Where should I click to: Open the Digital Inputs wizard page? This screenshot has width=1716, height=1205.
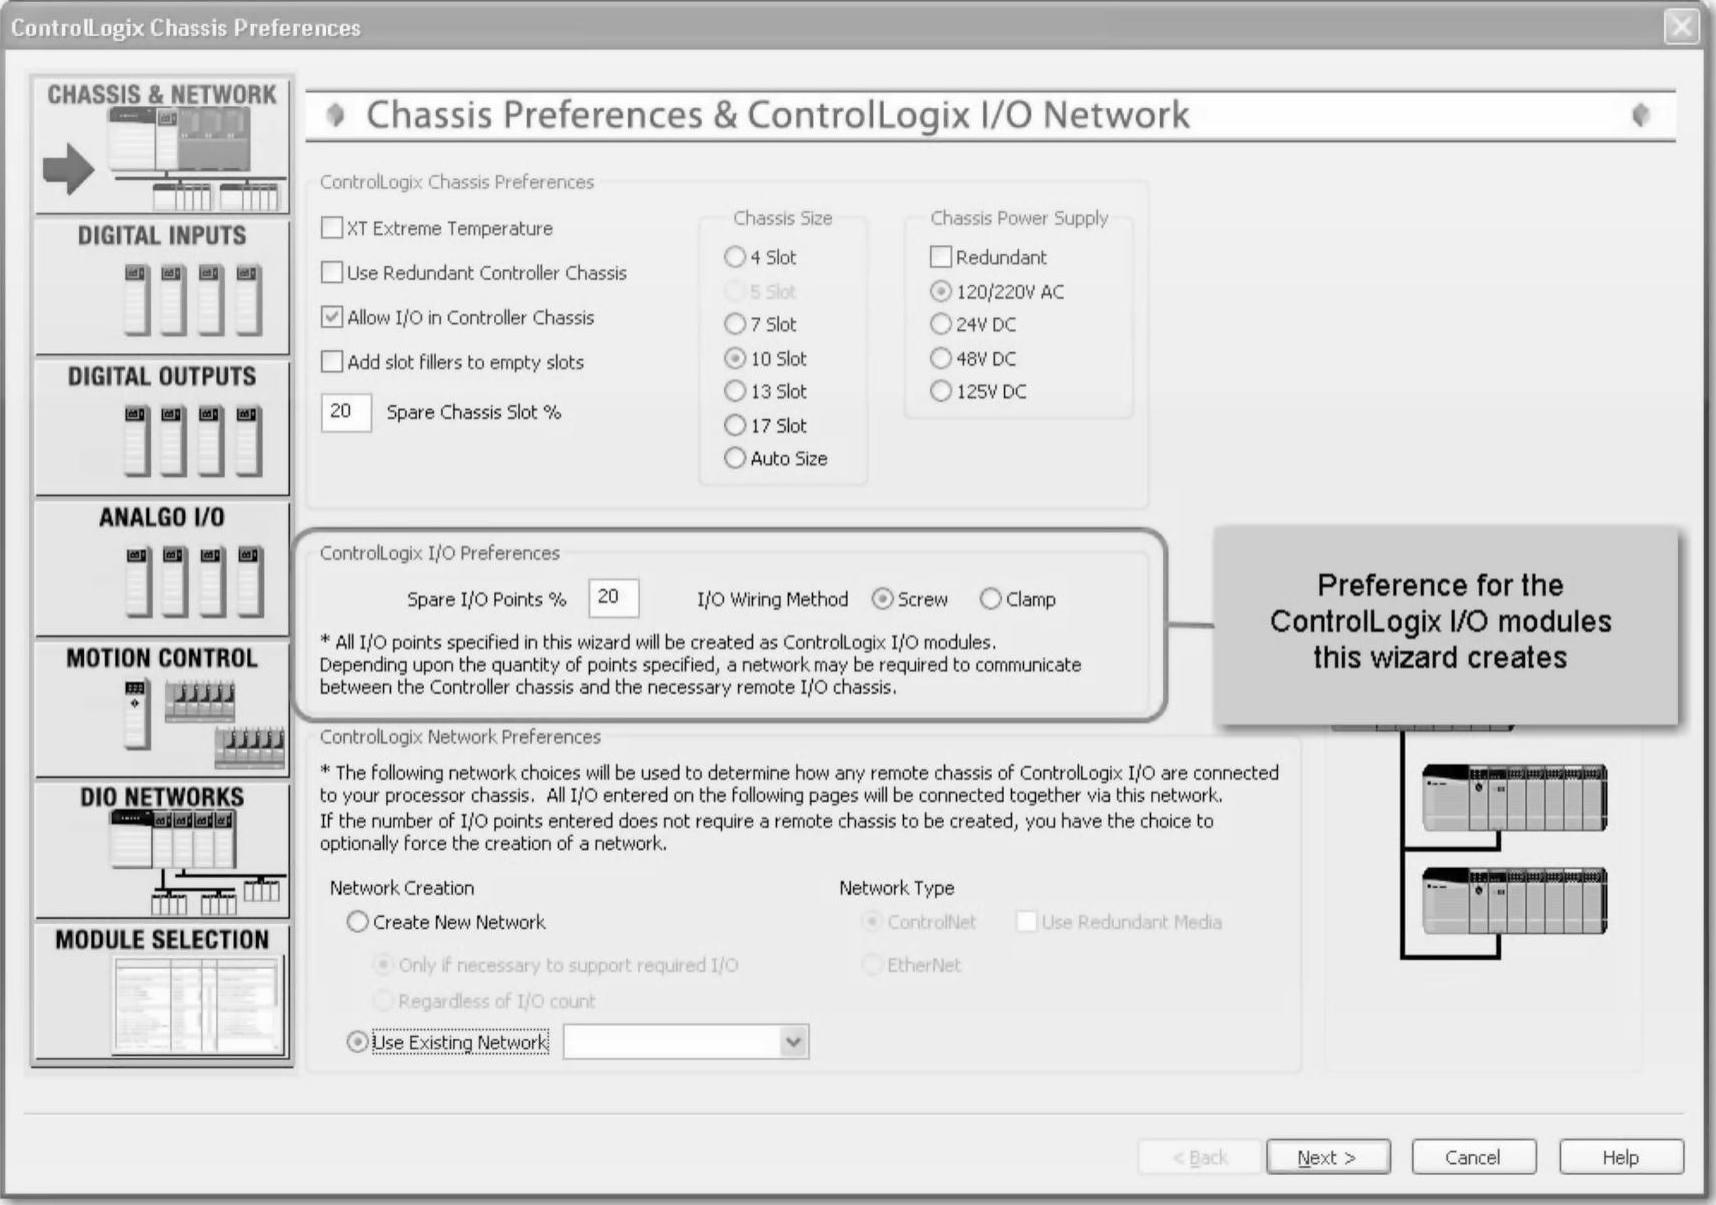coord(162,286)
